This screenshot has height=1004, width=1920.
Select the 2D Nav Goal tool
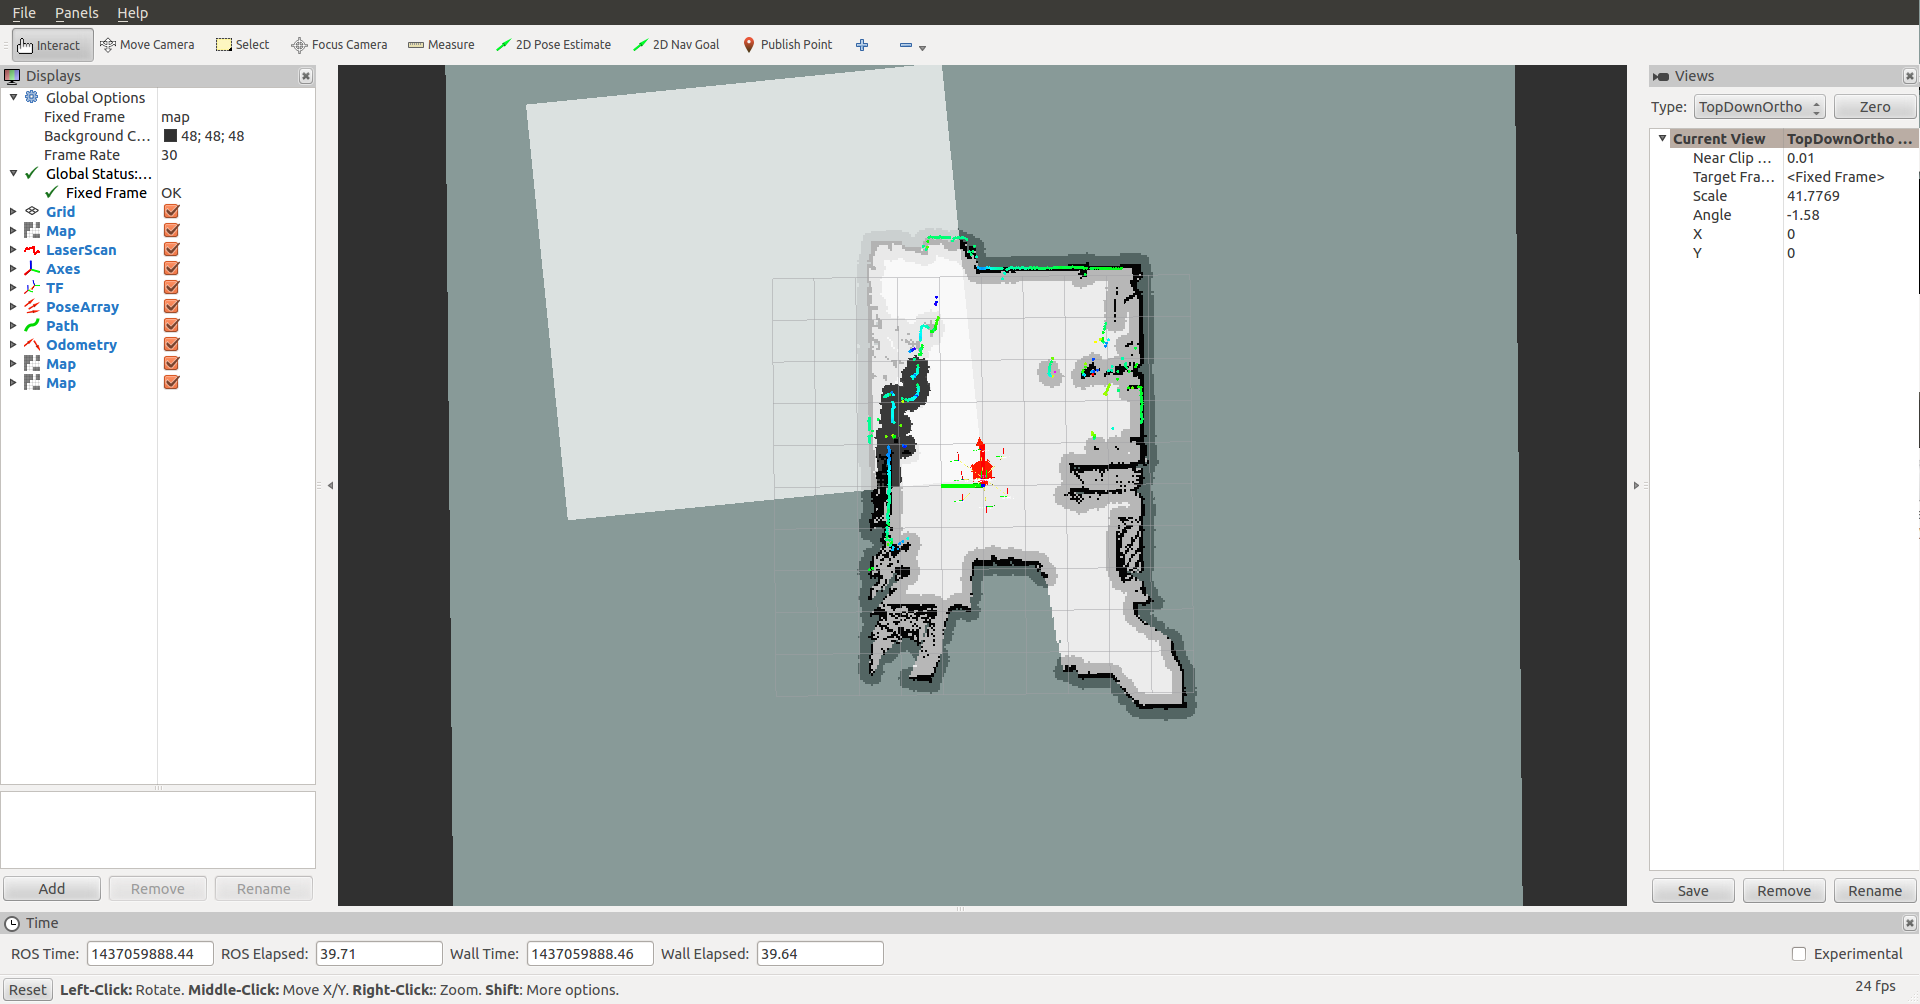click(x=676, y=45)
